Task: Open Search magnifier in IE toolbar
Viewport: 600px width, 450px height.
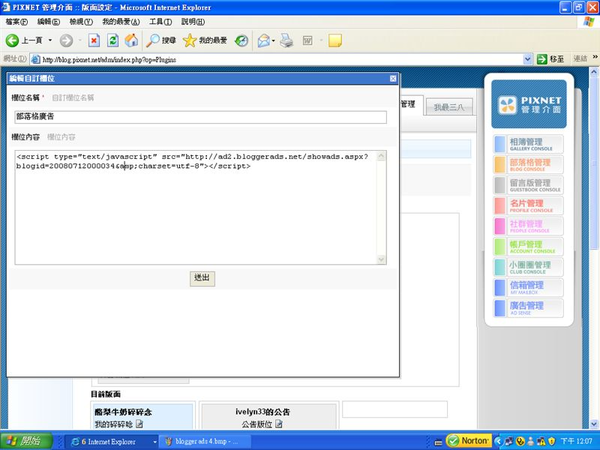Action: pos(161,40)
